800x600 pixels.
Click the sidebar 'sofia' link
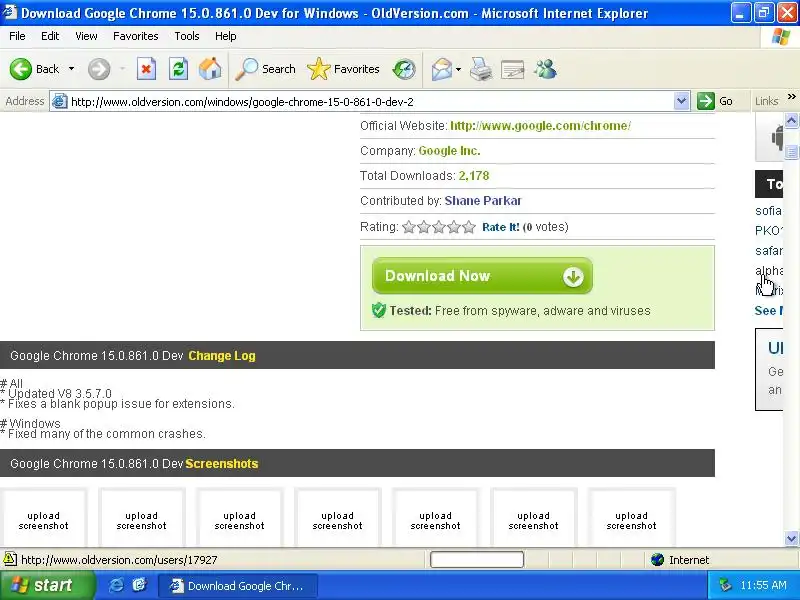[x=768, y=211]
